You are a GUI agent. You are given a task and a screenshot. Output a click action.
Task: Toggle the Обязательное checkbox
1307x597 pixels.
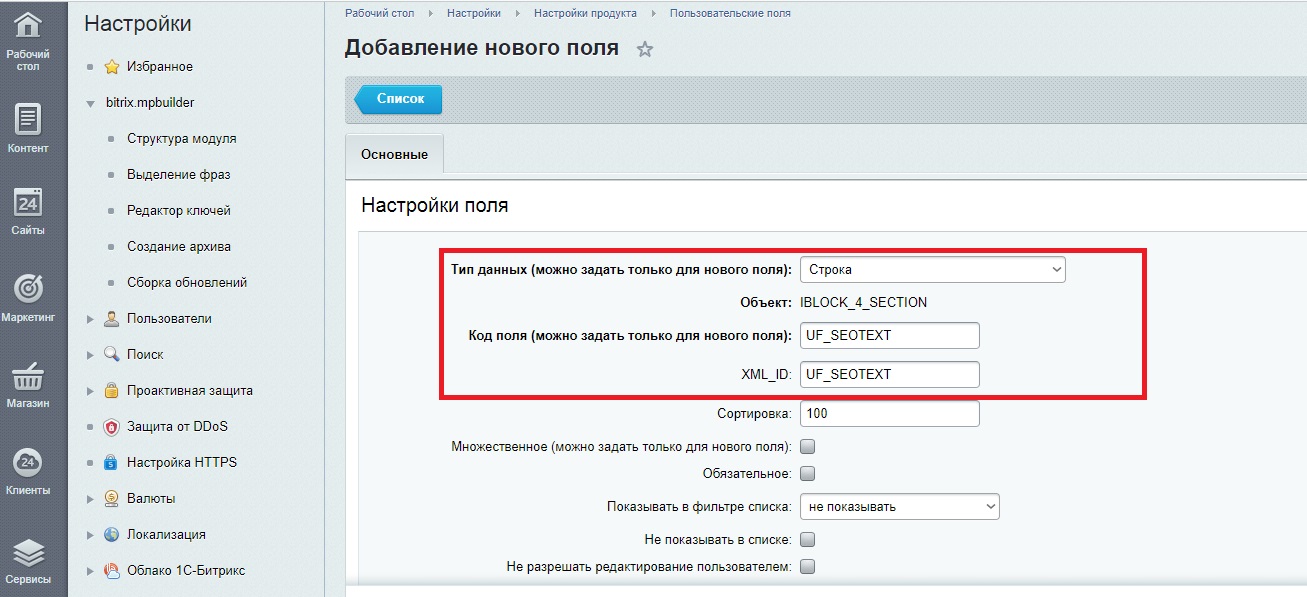click(x=808, y=473)
